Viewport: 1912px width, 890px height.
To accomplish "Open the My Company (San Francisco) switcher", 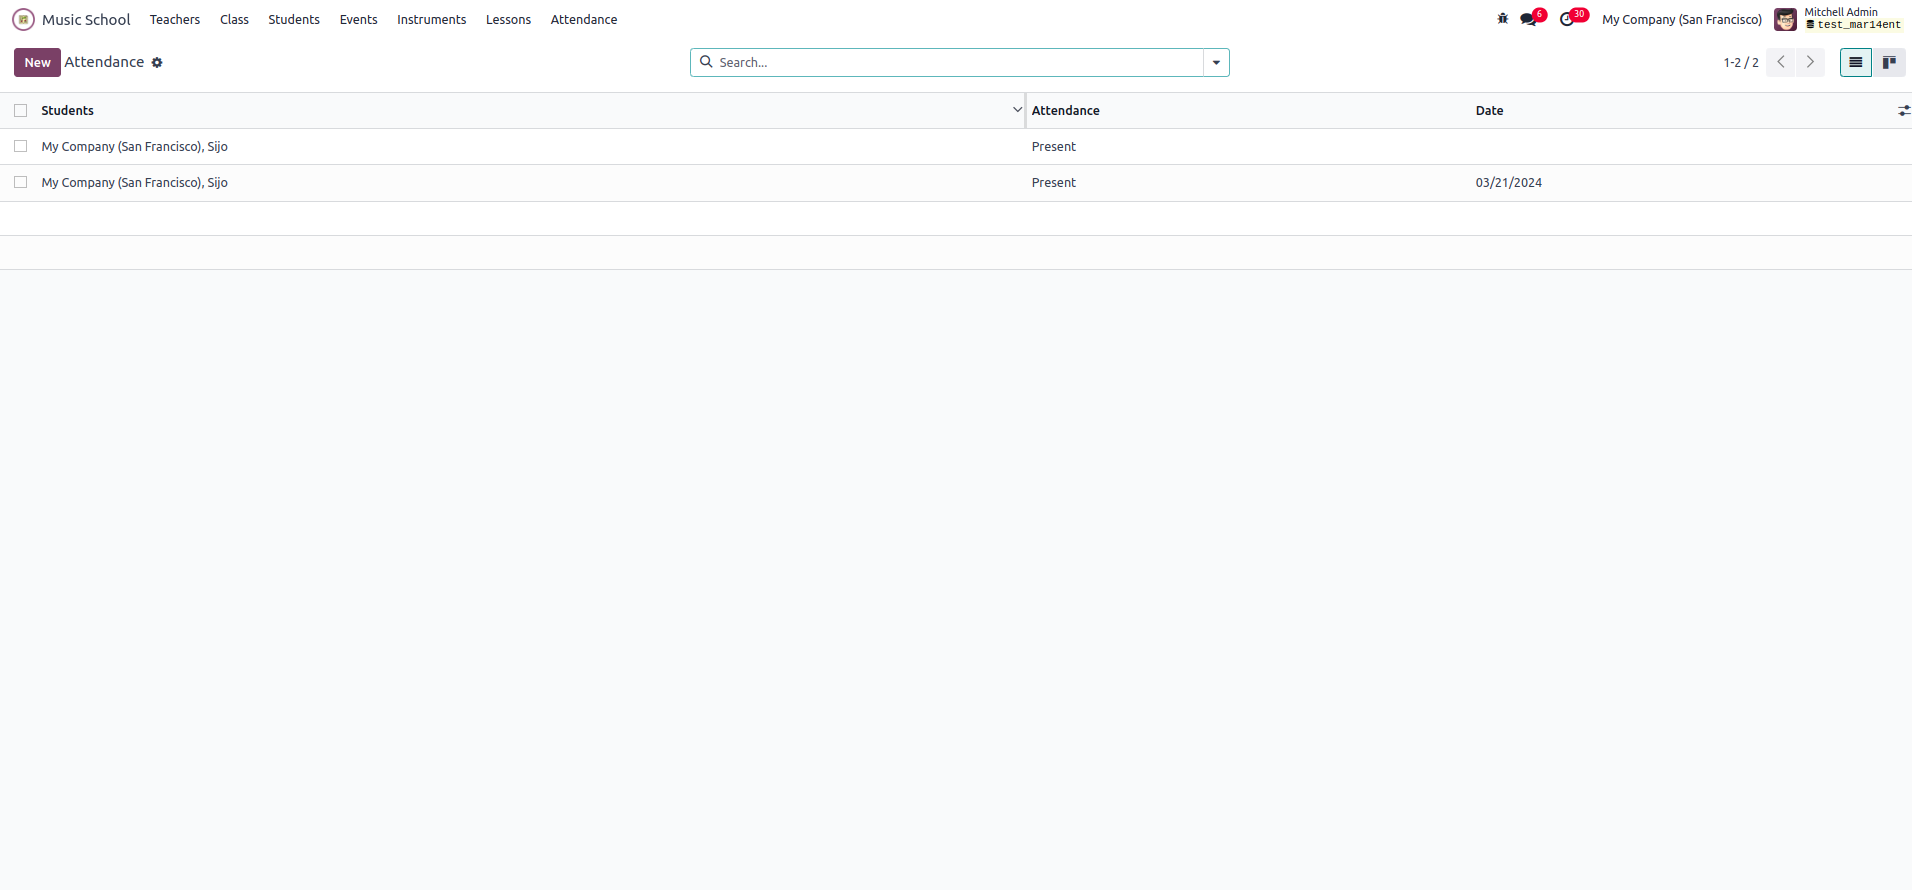I will coord(1682,20).
